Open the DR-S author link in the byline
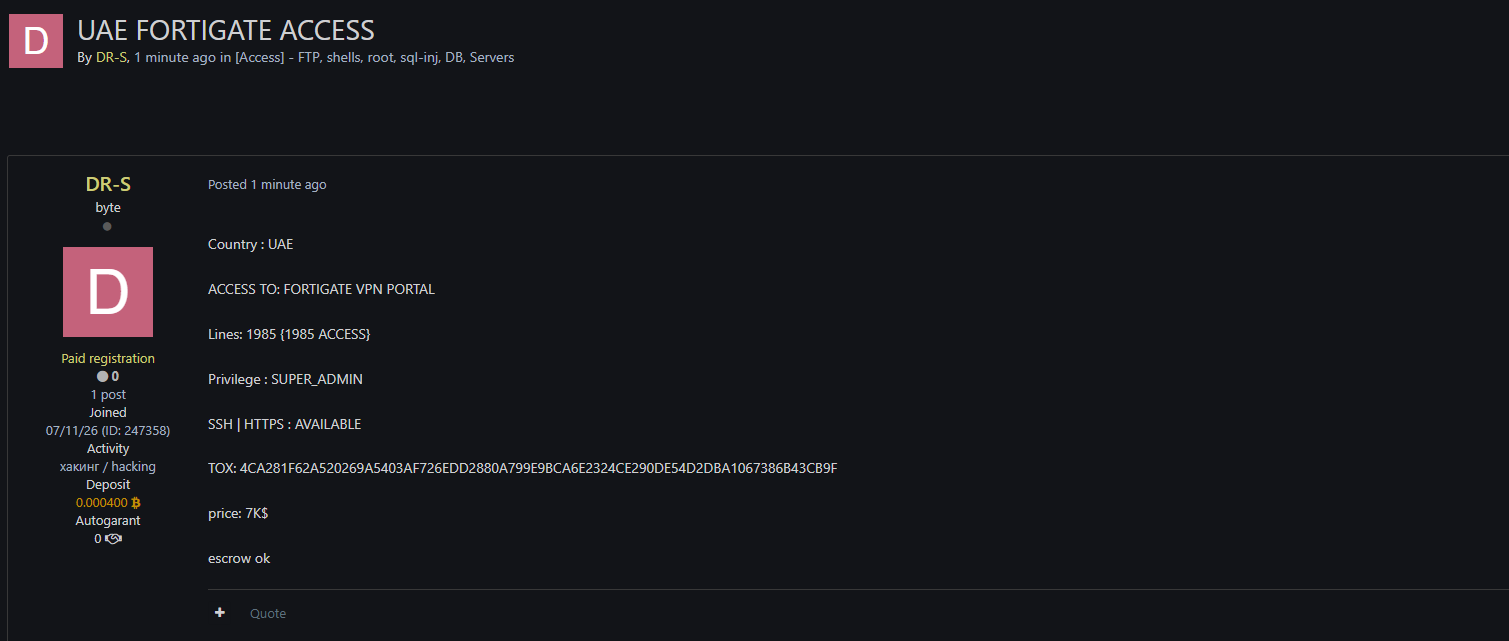This screenshot has width=1509, height=641. (111, 58)
